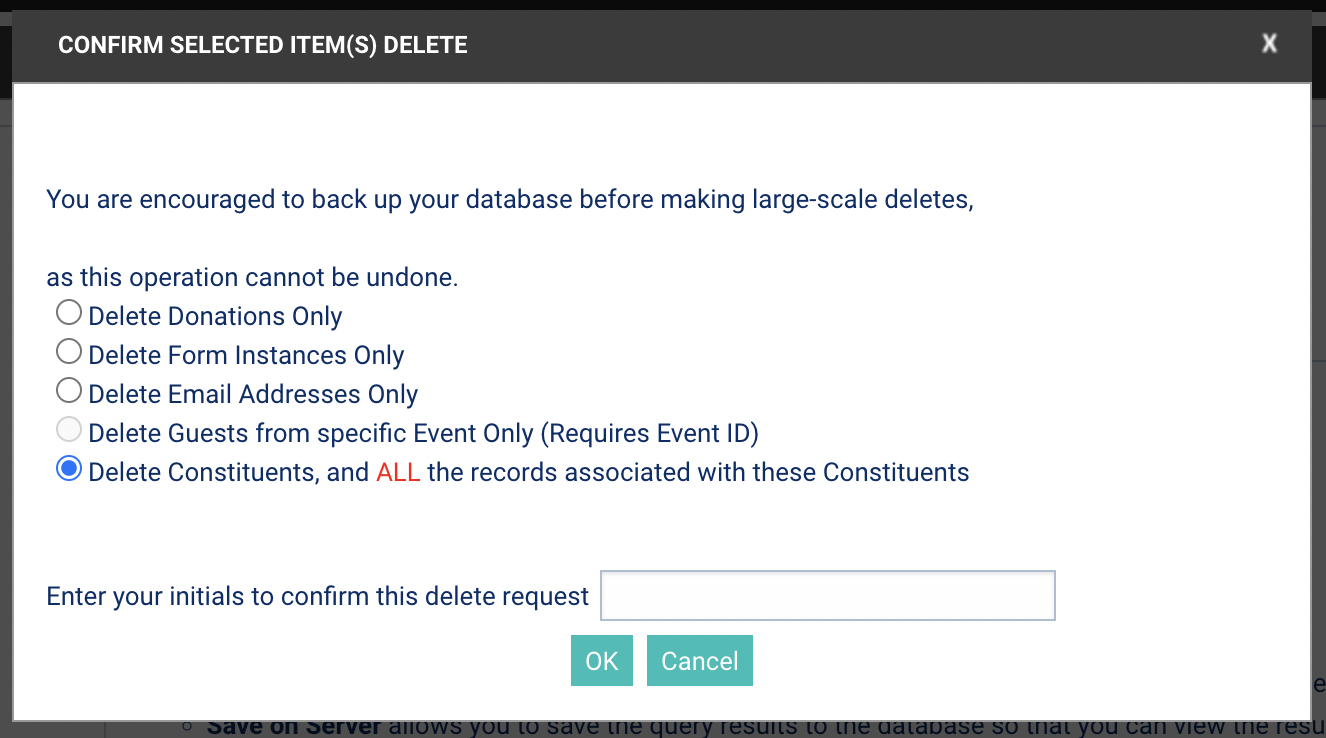Close the dialog with the X icon
1326x738 pixels.
click(1269, 43)
